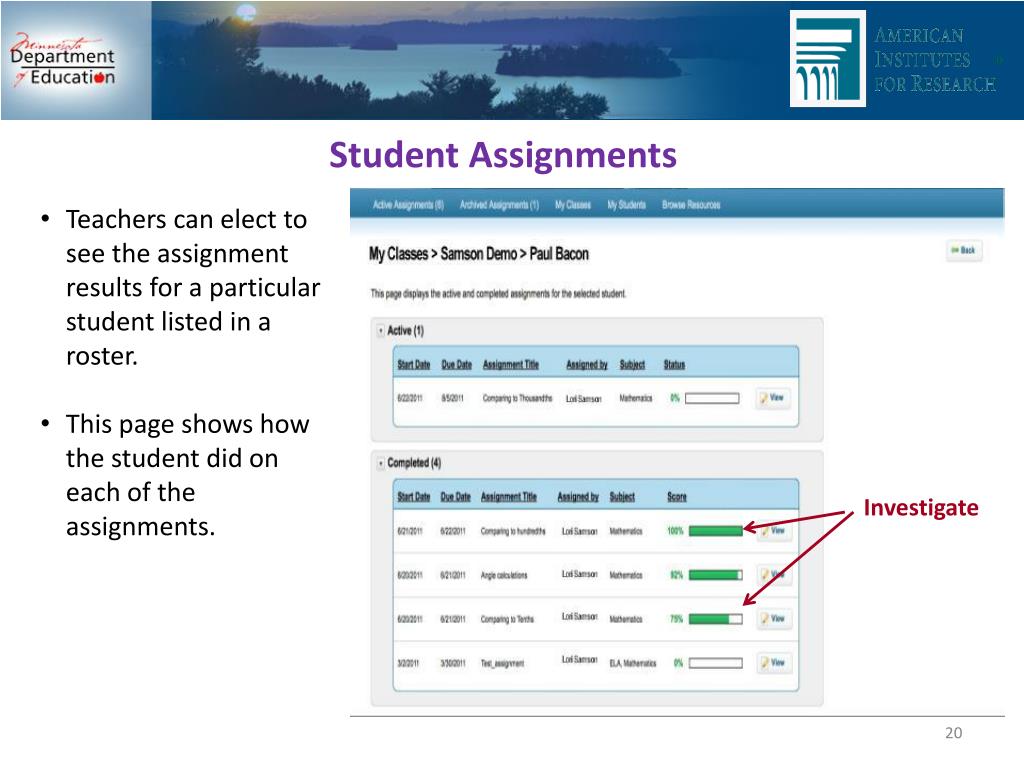Collapse the Active (1) section
Viewport: 1024px width, 768px height.
click(381, 331)
